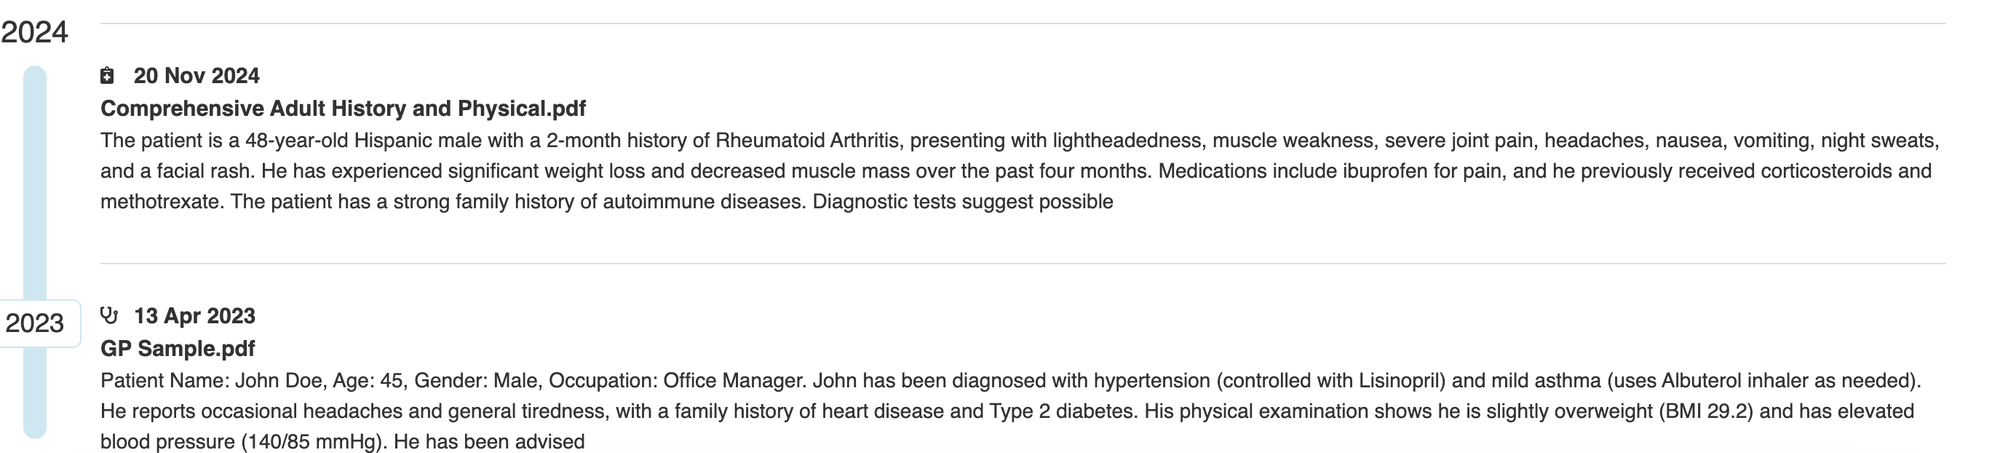
Task: Click the 20 Nov 2024 date label
Action: [197, 76]
